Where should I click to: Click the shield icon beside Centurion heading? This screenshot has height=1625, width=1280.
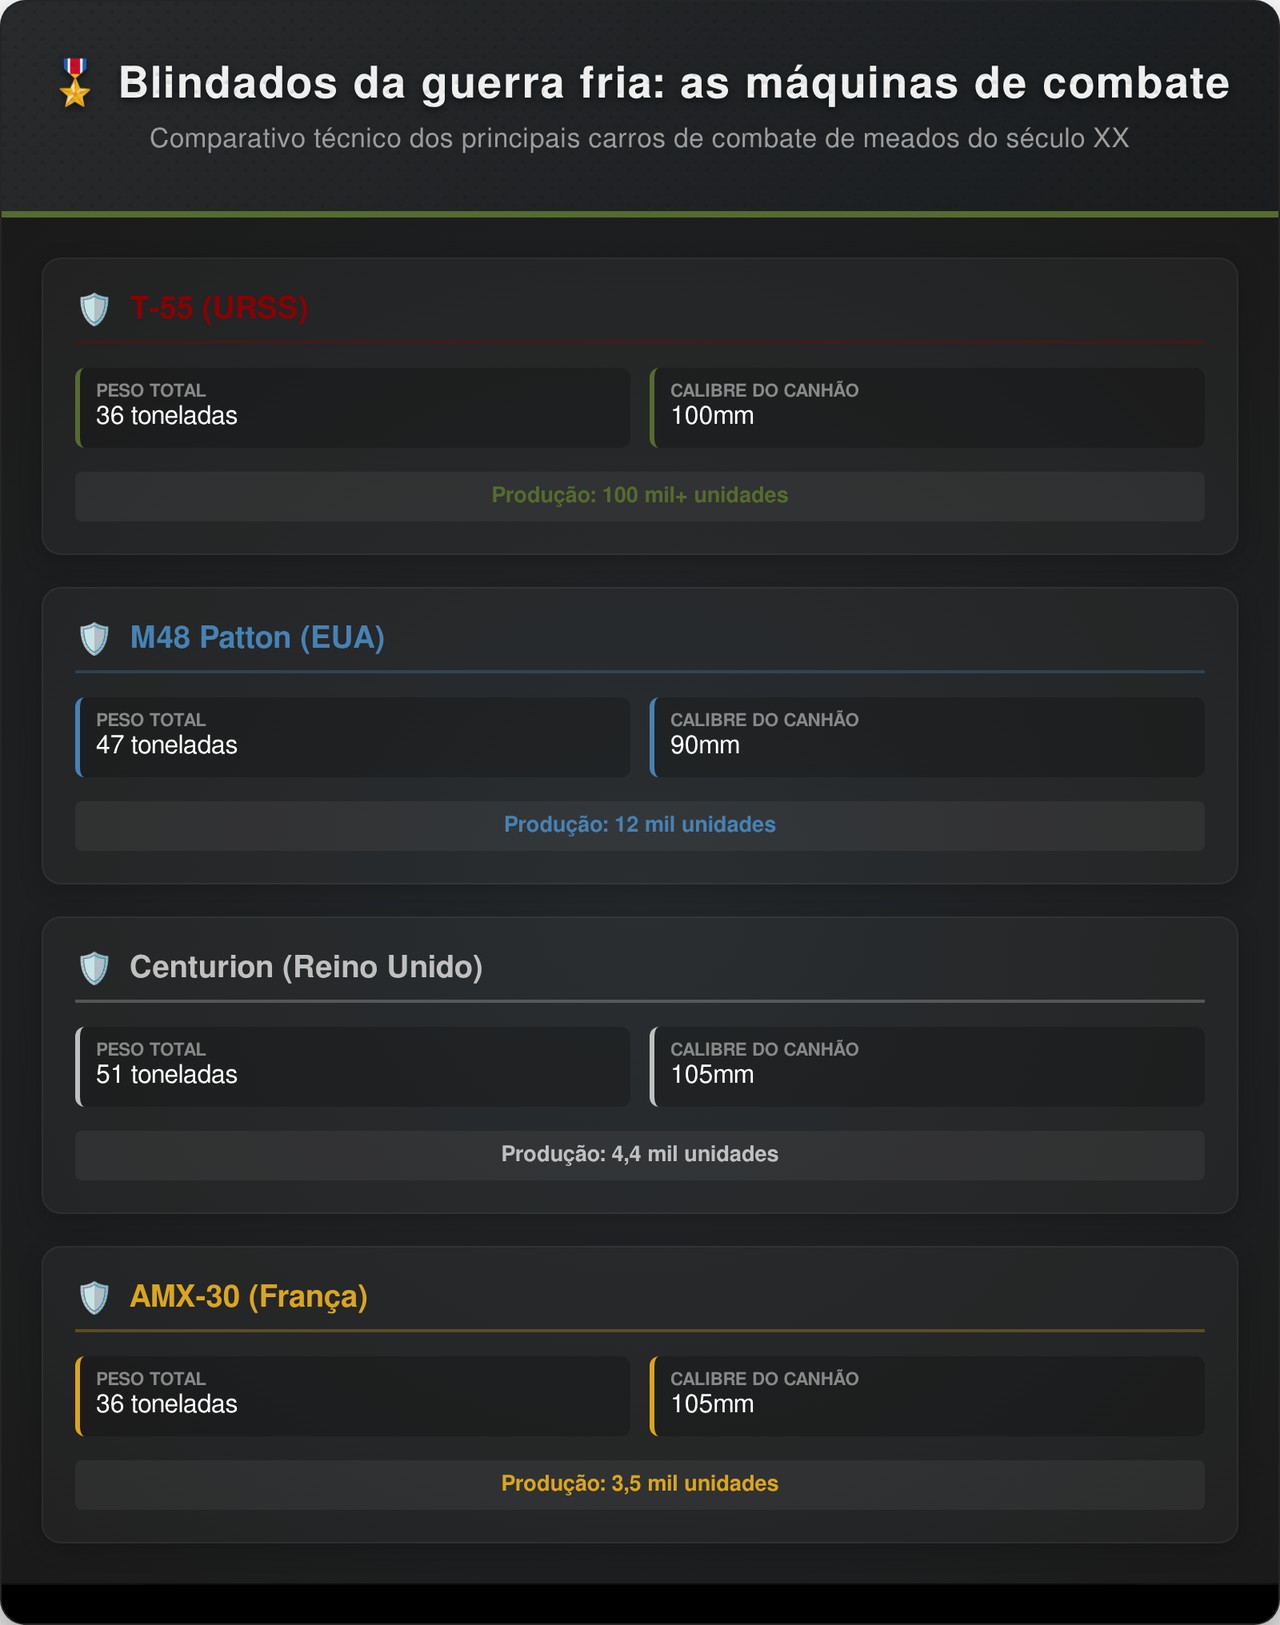94,968
